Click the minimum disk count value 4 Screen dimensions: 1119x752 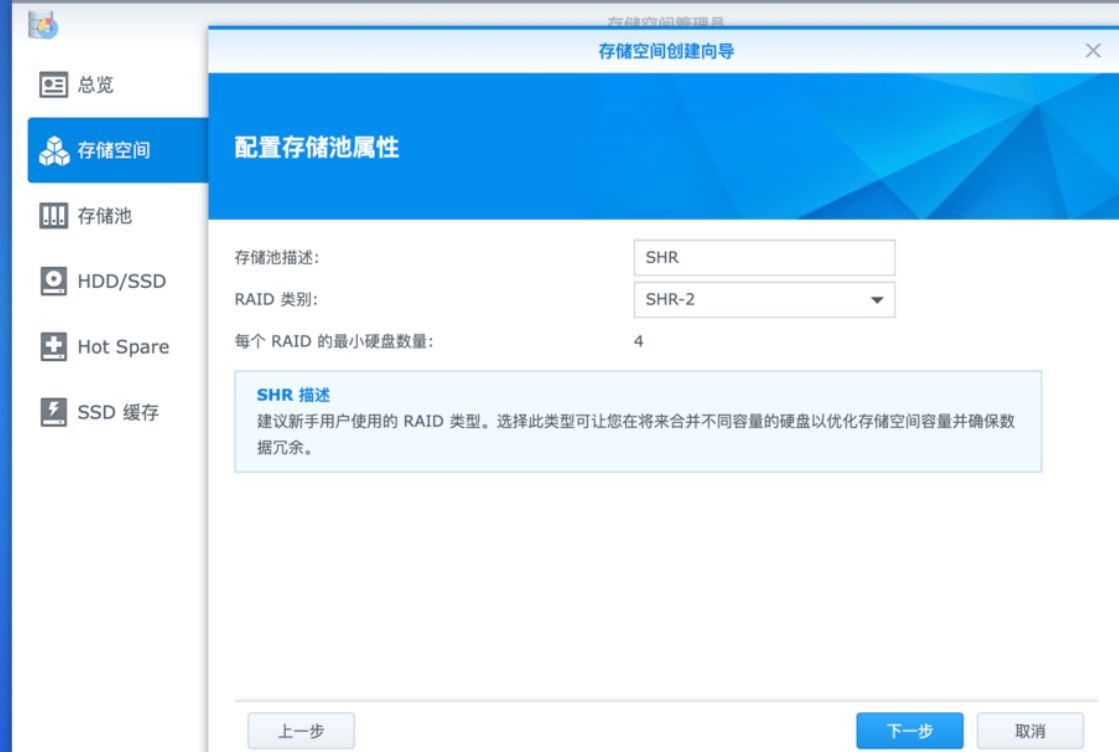(638, 342)
